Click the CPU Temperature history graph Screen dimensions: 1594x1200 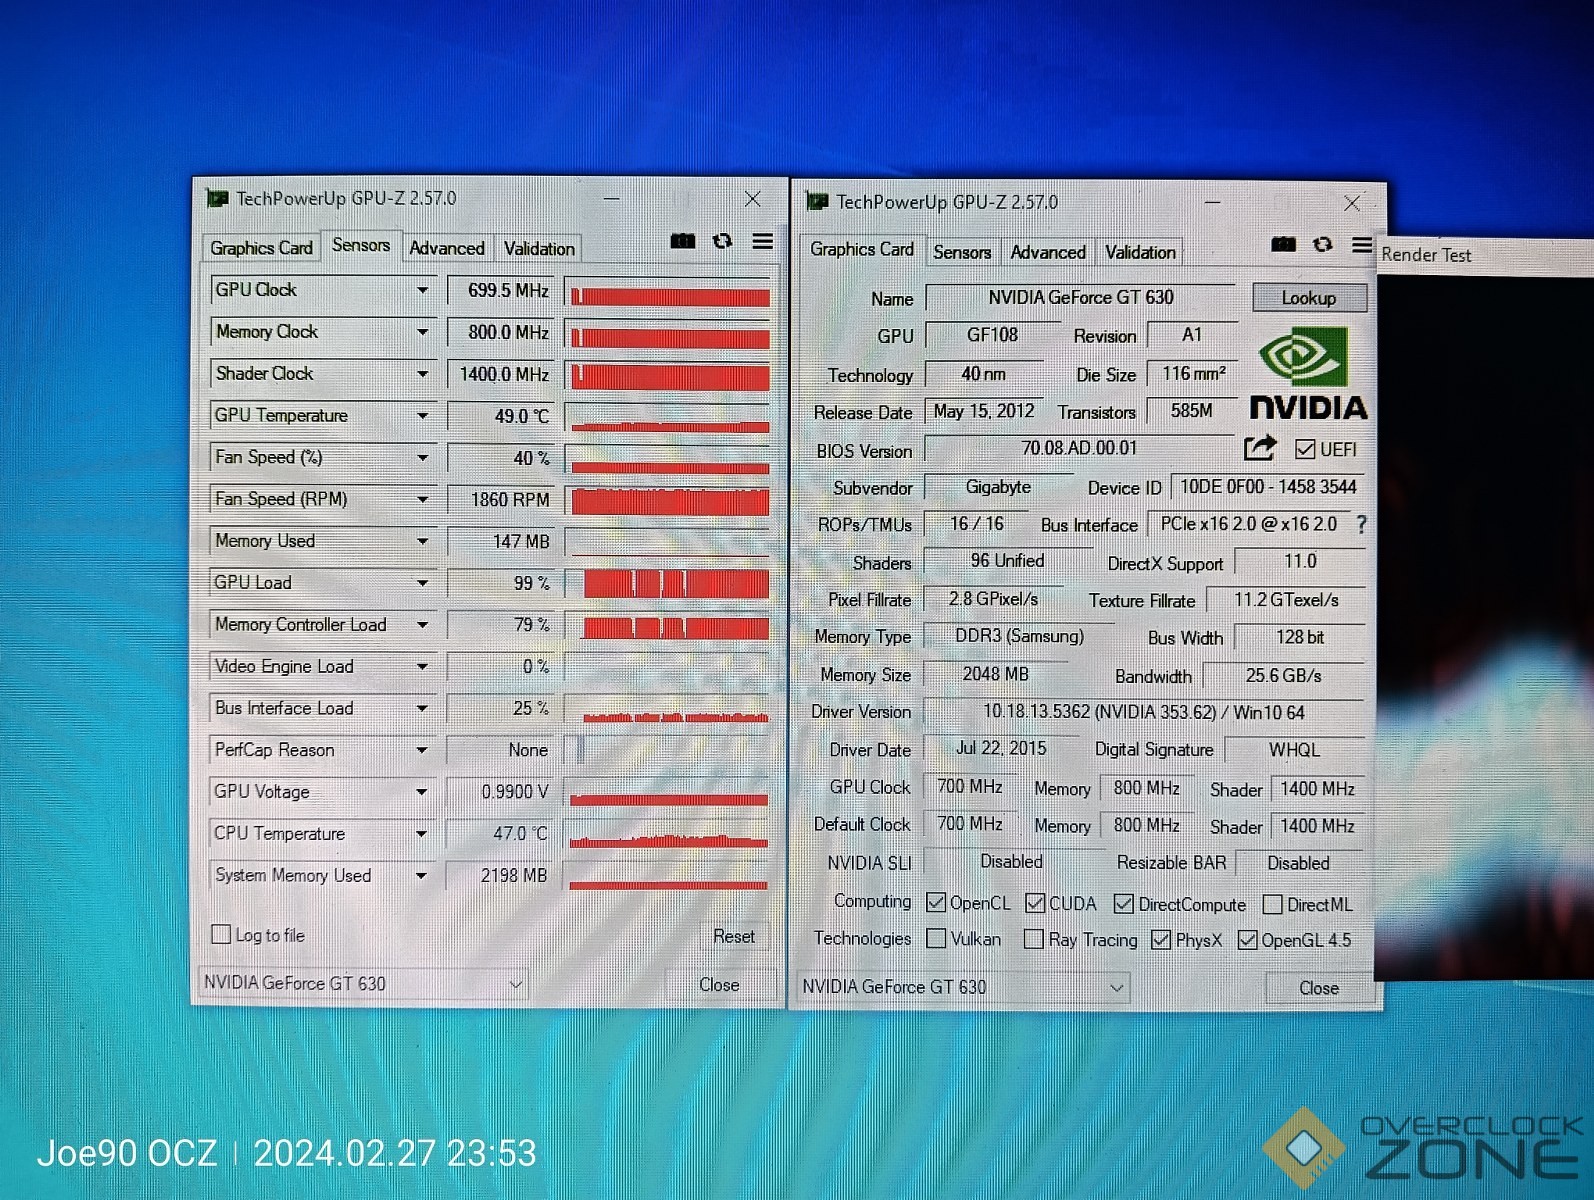pyautogui.click(x=668, y=834)
